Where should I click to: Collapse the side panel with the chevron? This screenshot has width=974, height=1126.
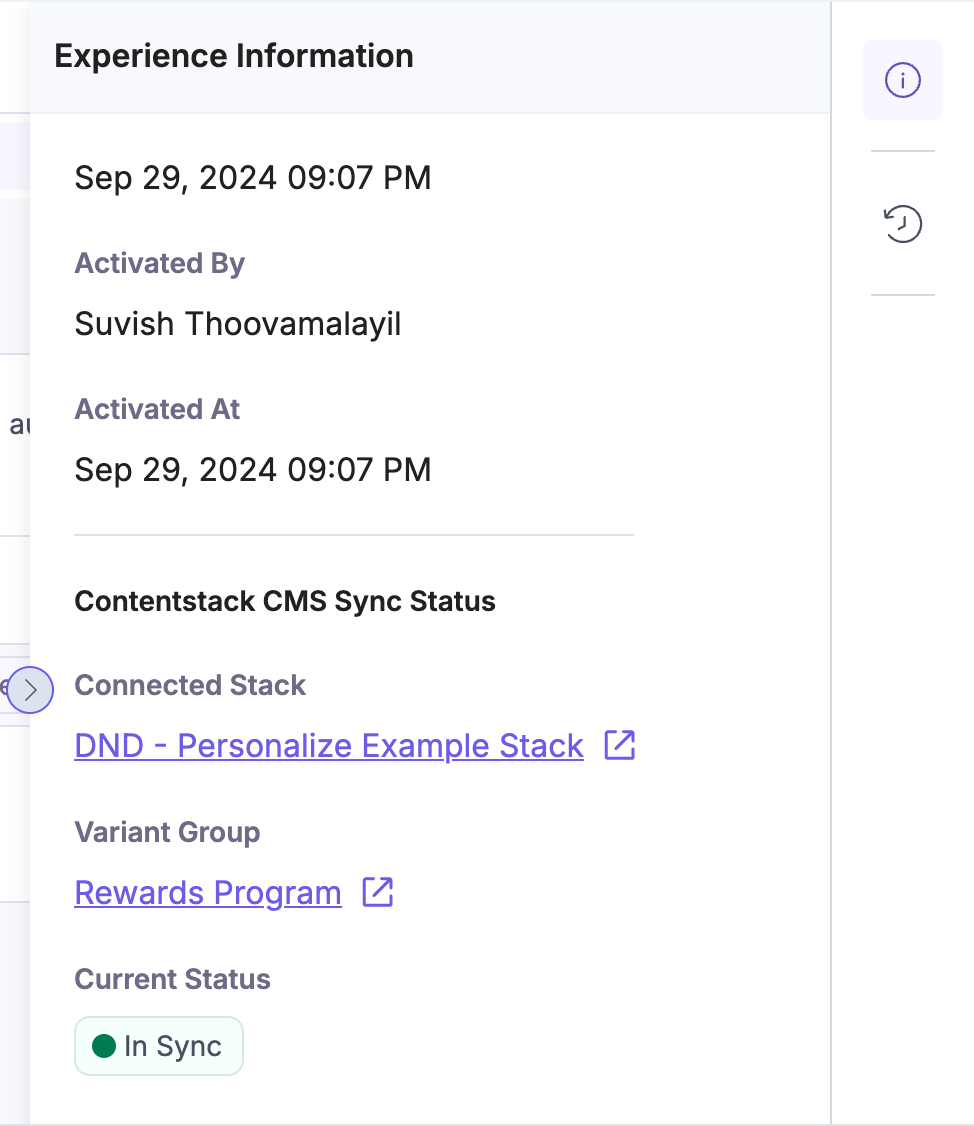[30, 689]
